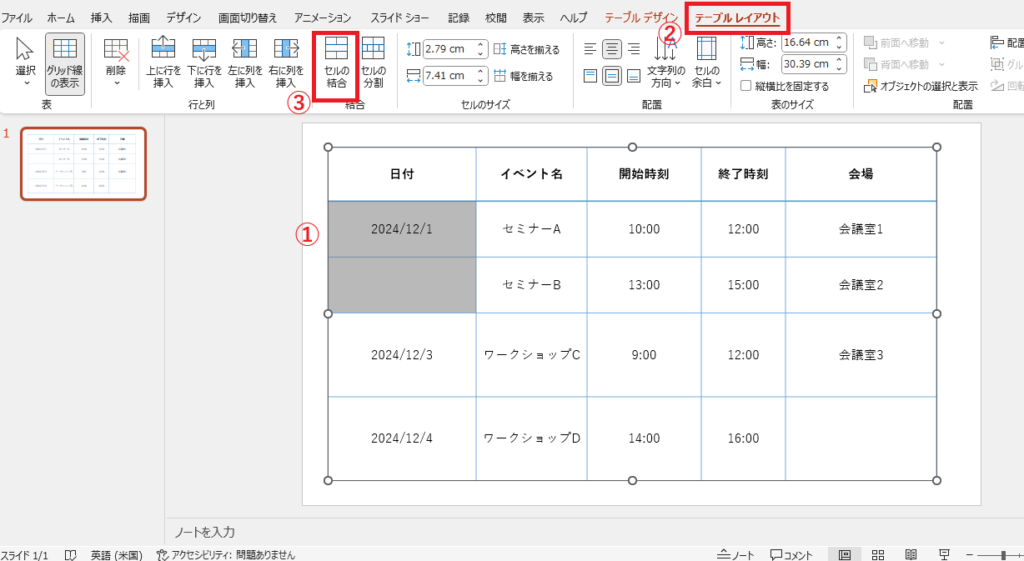Image resolution: width=1024 pixels, height=561 pixels.
Task: Toggle the Notes (ノート) pane in status bar
Action: 735,554
